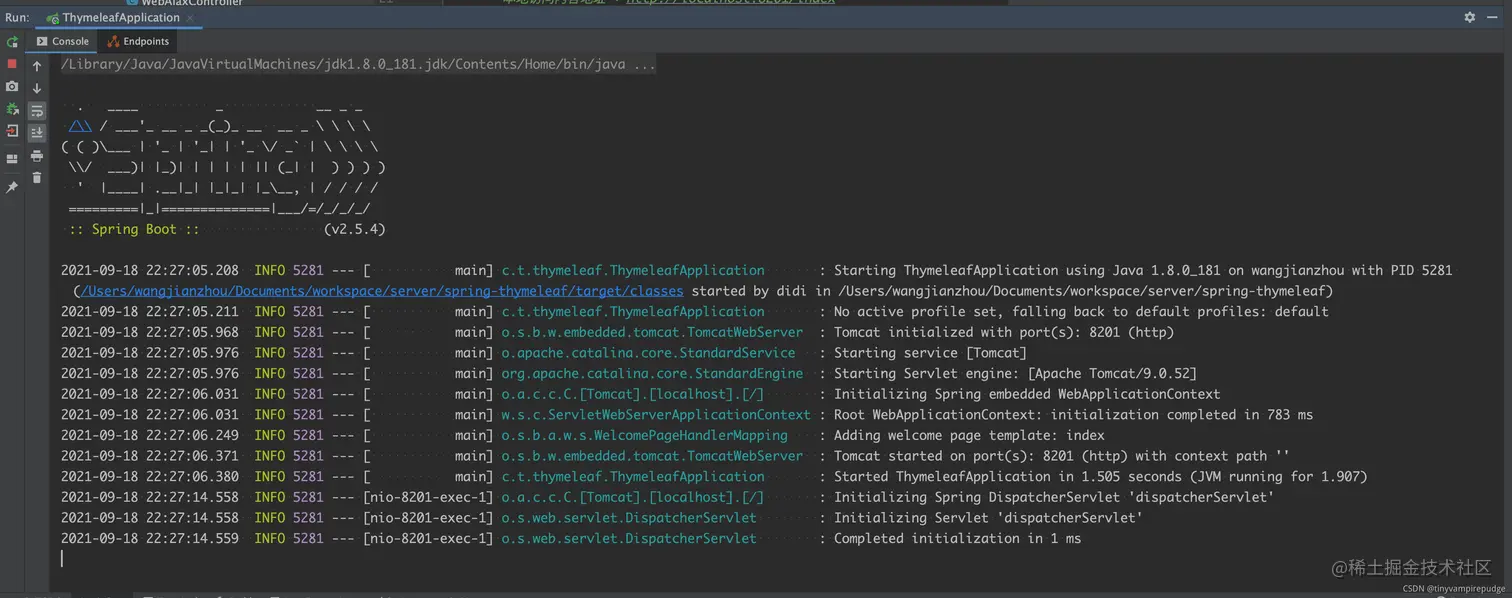Image resolution: width=1512 pixels, height=598 pixels.
Task: Select 'Initializing Spring embedded WebApplicationContext' message
Action: point(1027,394)
